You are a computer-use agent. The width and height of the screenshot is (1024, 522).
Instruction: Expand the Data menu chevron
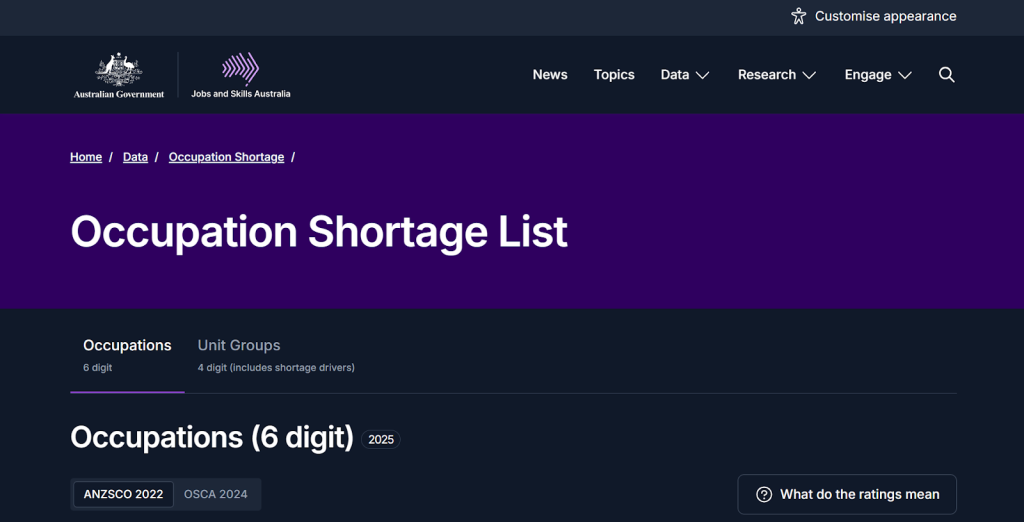click(x=702, y=75)
